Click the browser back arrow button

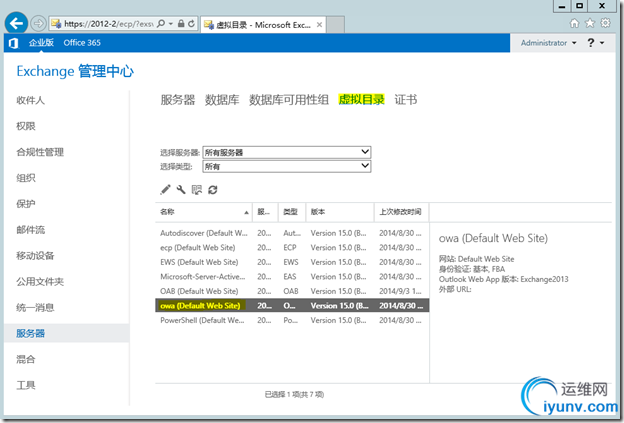[16, 23]
